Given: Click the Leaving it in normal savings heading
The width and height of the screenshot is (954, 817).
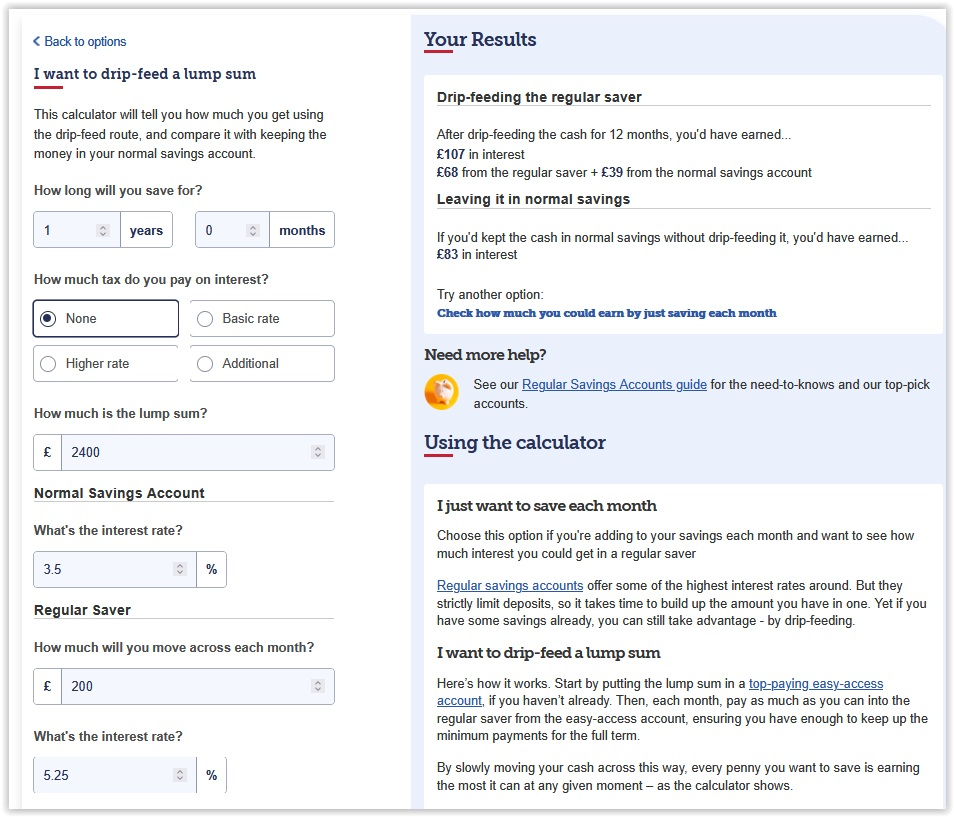Looking at the screenshot, I should (x=533, y=200).
